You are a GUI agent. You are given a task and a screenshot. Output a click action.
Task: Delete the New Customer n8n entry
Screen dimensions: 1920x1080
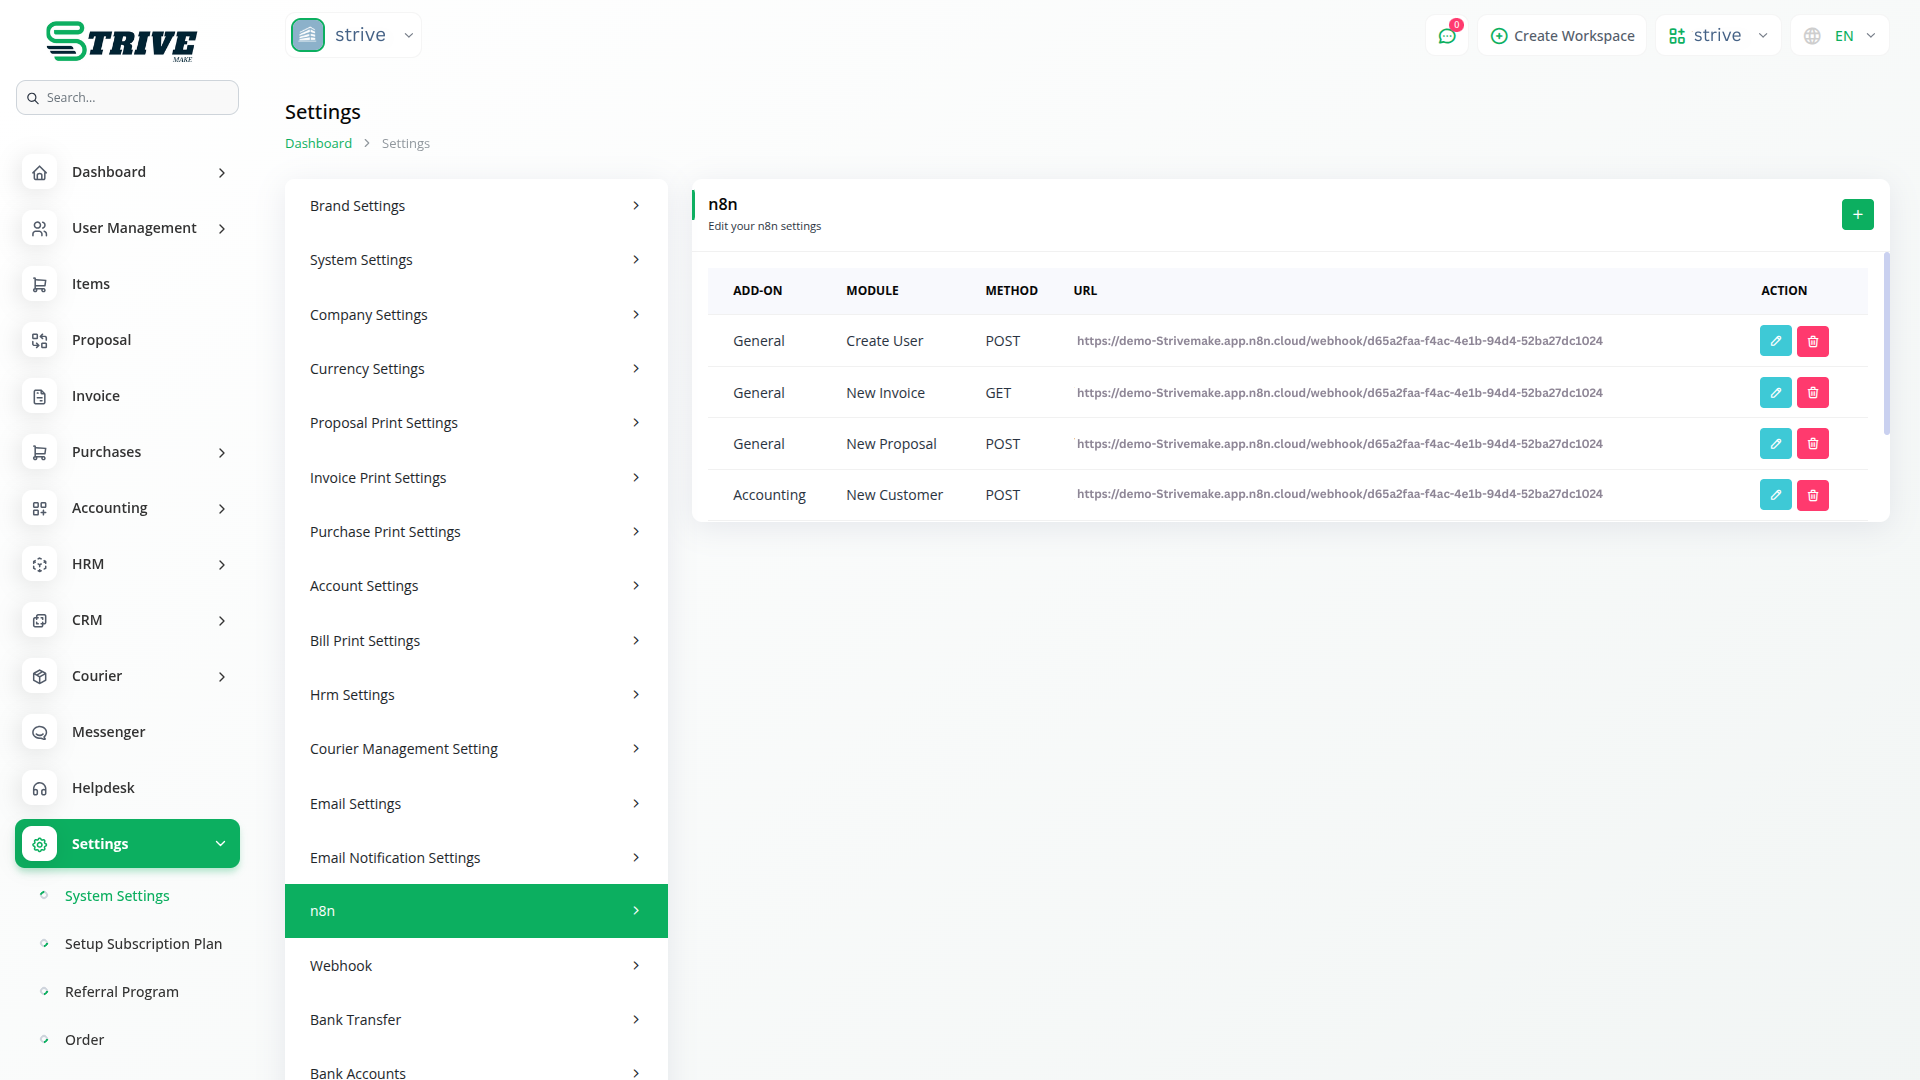point(1812,495)
